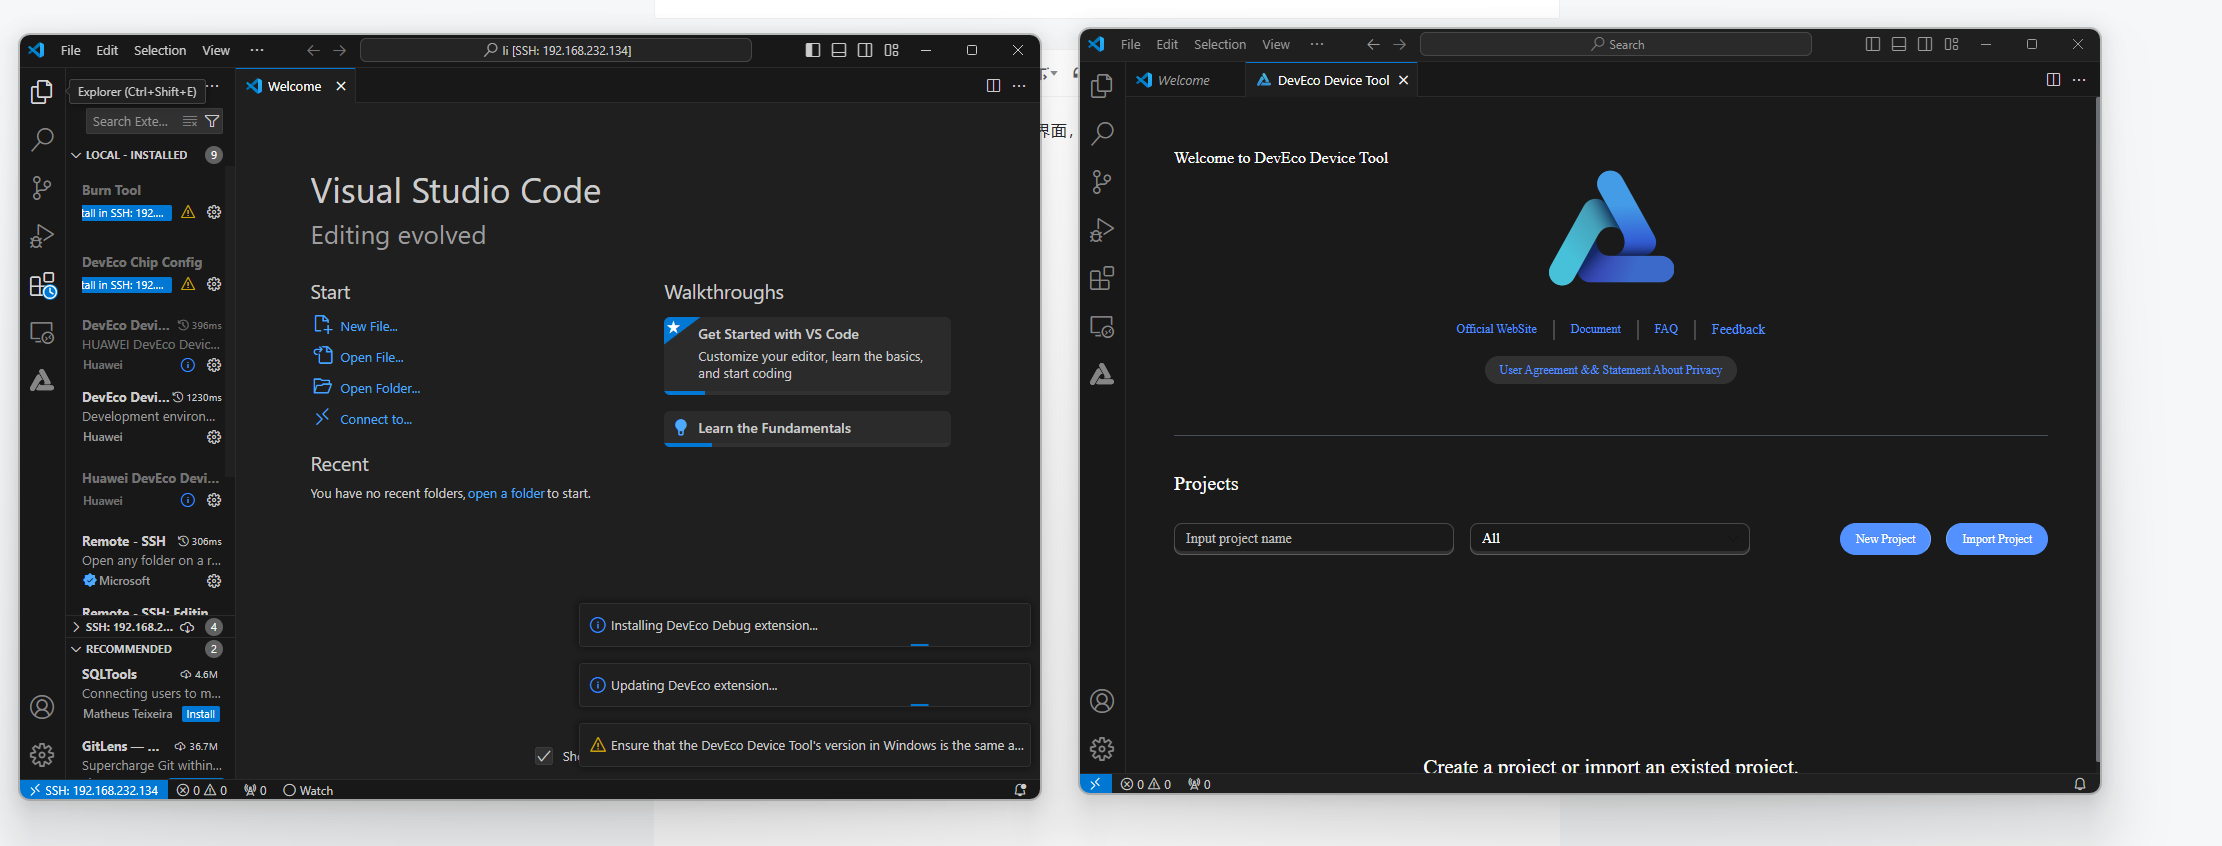
Task: Select DevEco Device Tool tab
Action: (x=1332, y=80)
